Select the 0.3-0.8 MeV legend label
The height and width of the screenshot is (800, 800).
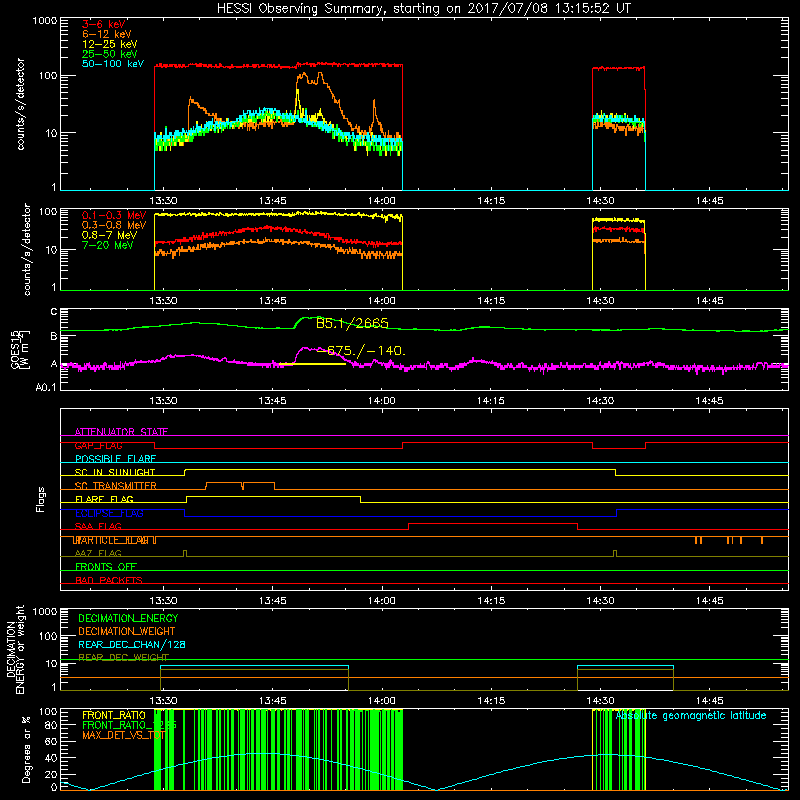[x=114, y=225]
